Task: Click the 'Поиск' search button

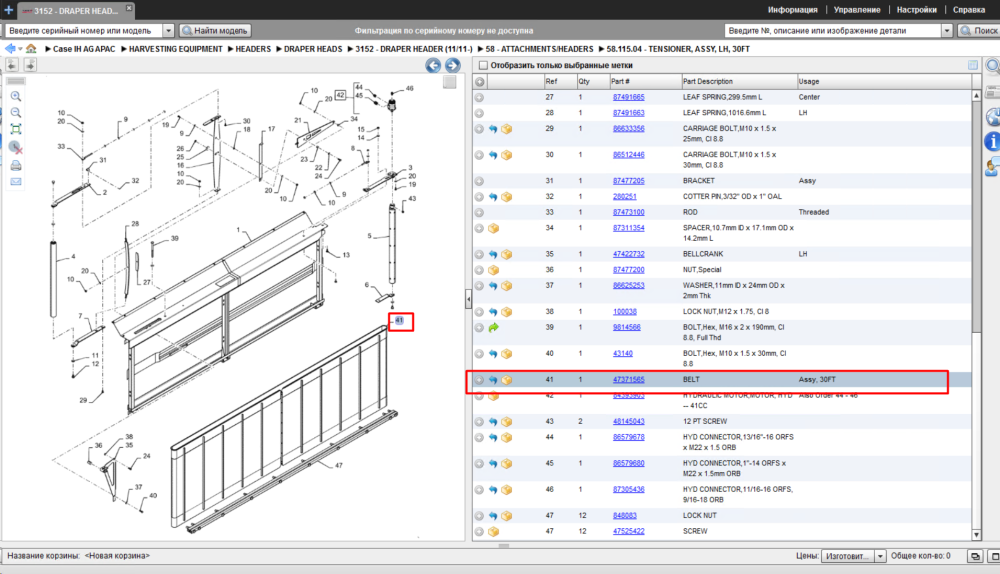Action: [x=979, y=31]
